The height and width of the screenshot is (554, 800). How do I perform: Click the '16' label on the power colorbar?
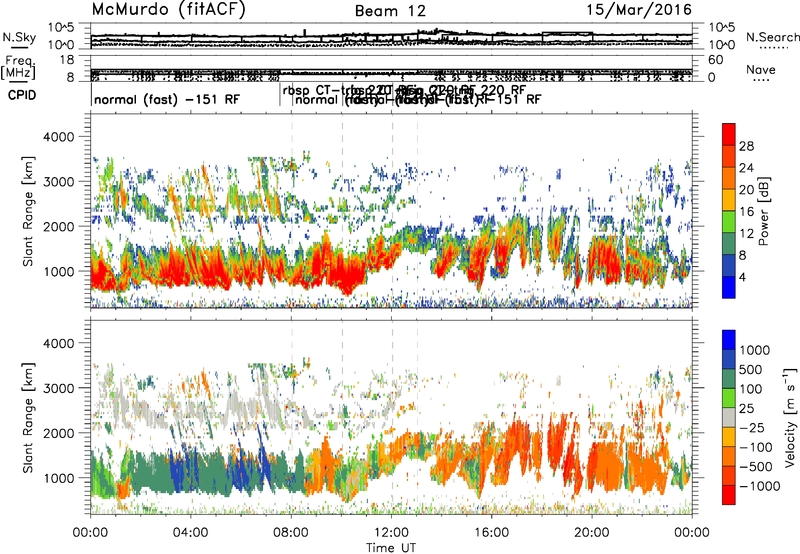coord(746,212)
